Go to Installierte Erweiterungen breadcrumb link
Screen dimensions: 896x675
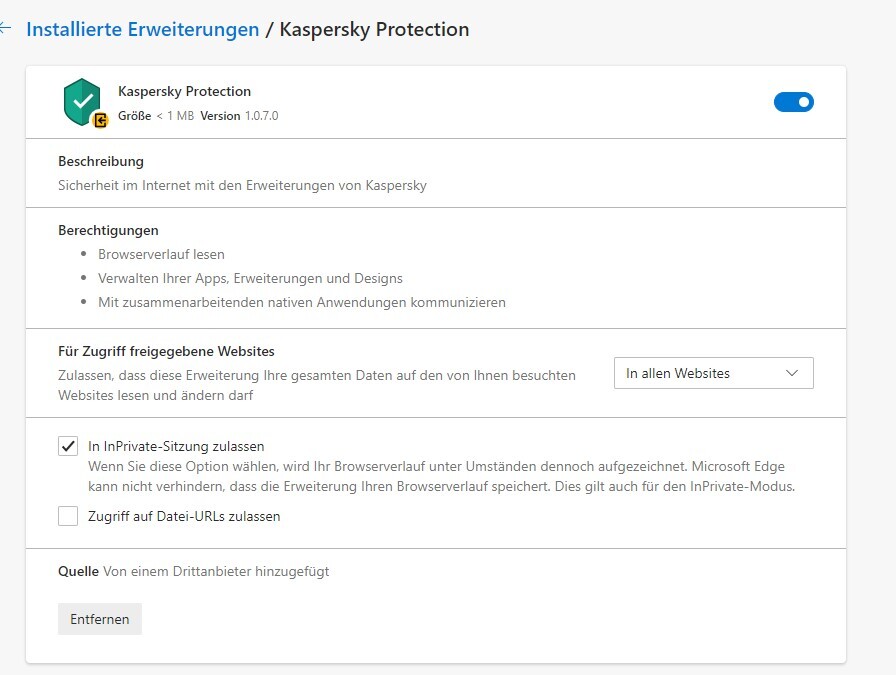click(x=143, y=29)
